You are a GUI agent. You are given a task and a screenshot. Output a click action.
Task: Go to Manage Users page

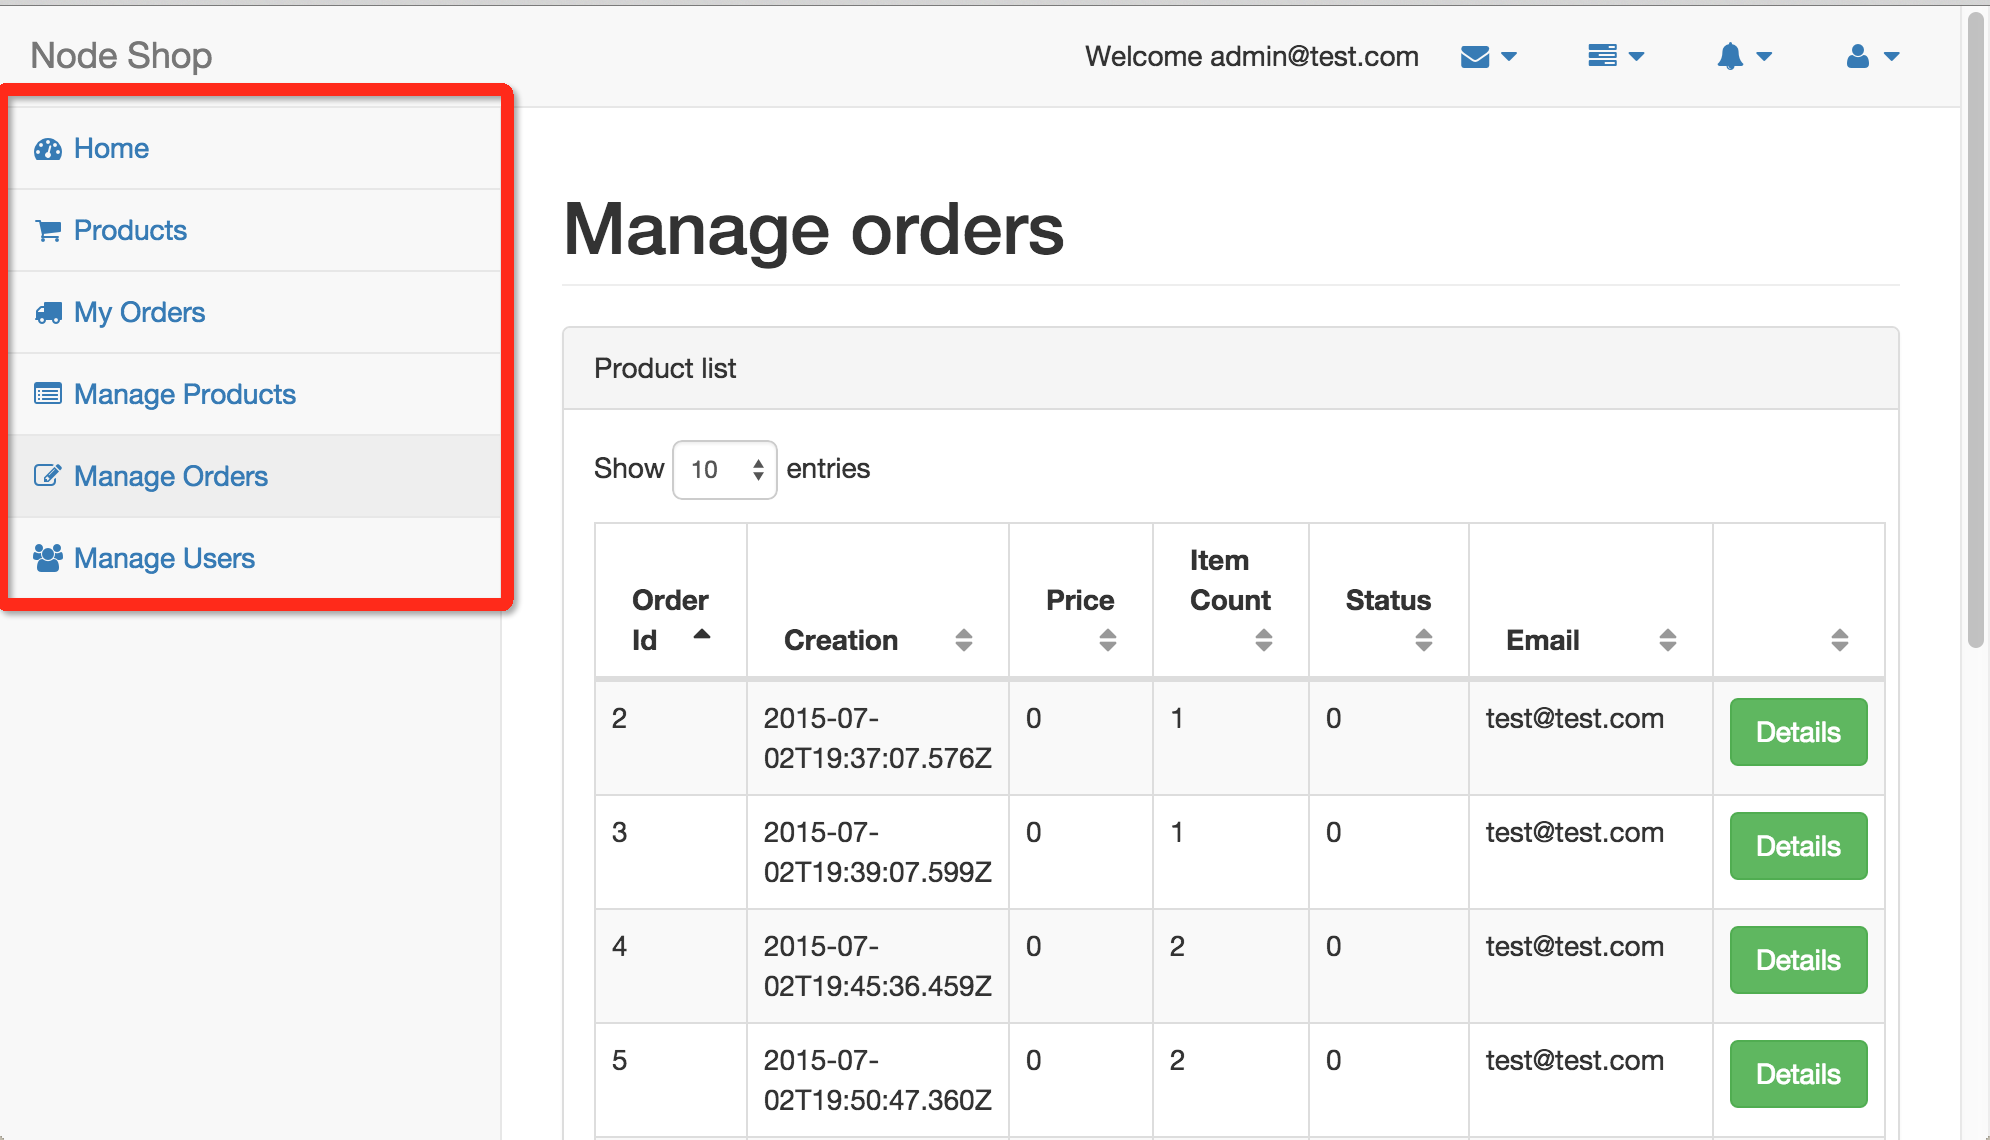pyautogui.click(x=164, y=558)
